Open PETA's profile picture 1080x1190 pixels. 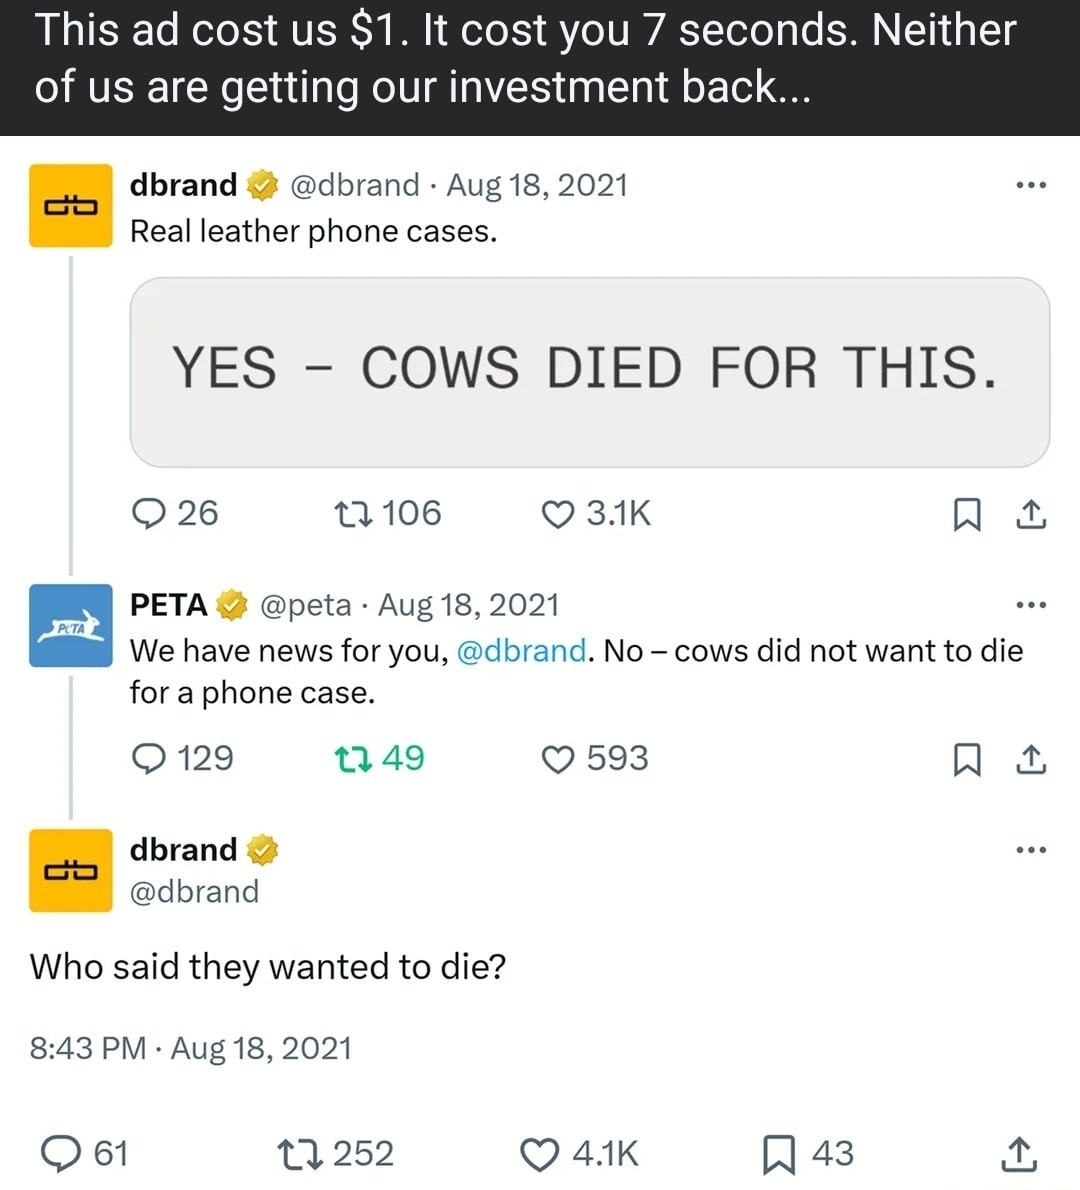coord(70,626)
